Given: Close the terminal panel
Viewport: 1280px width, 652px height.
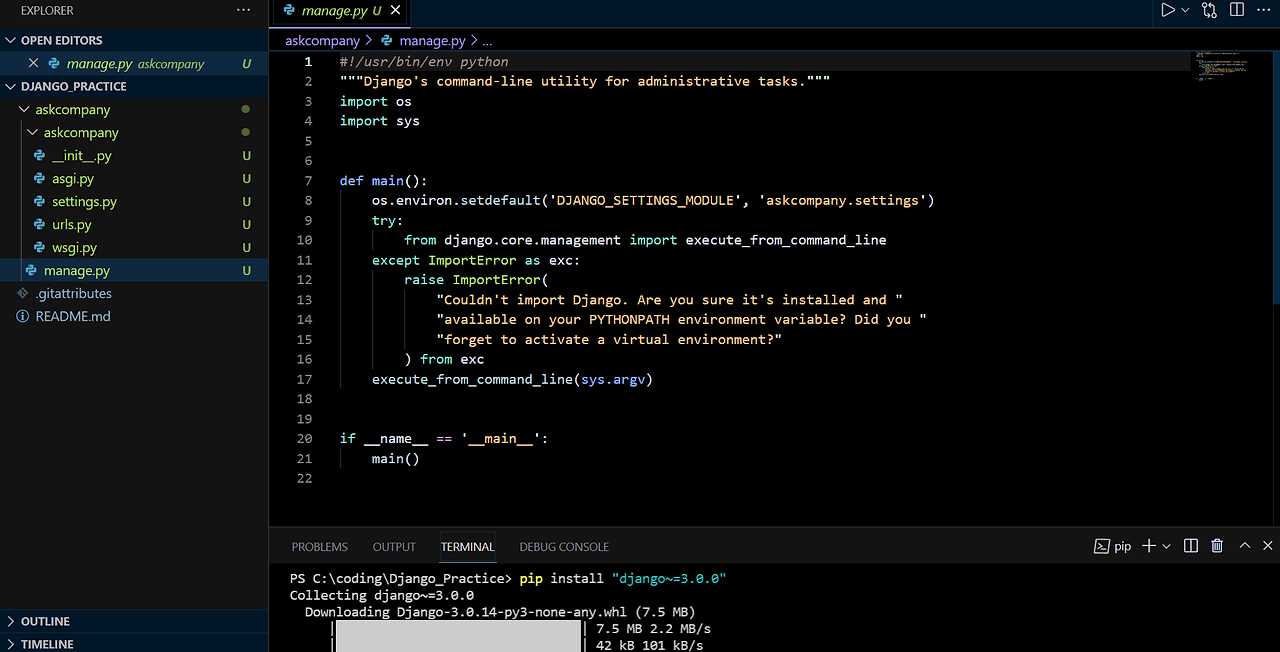Looking at the screenshot, I should 1268,546.
